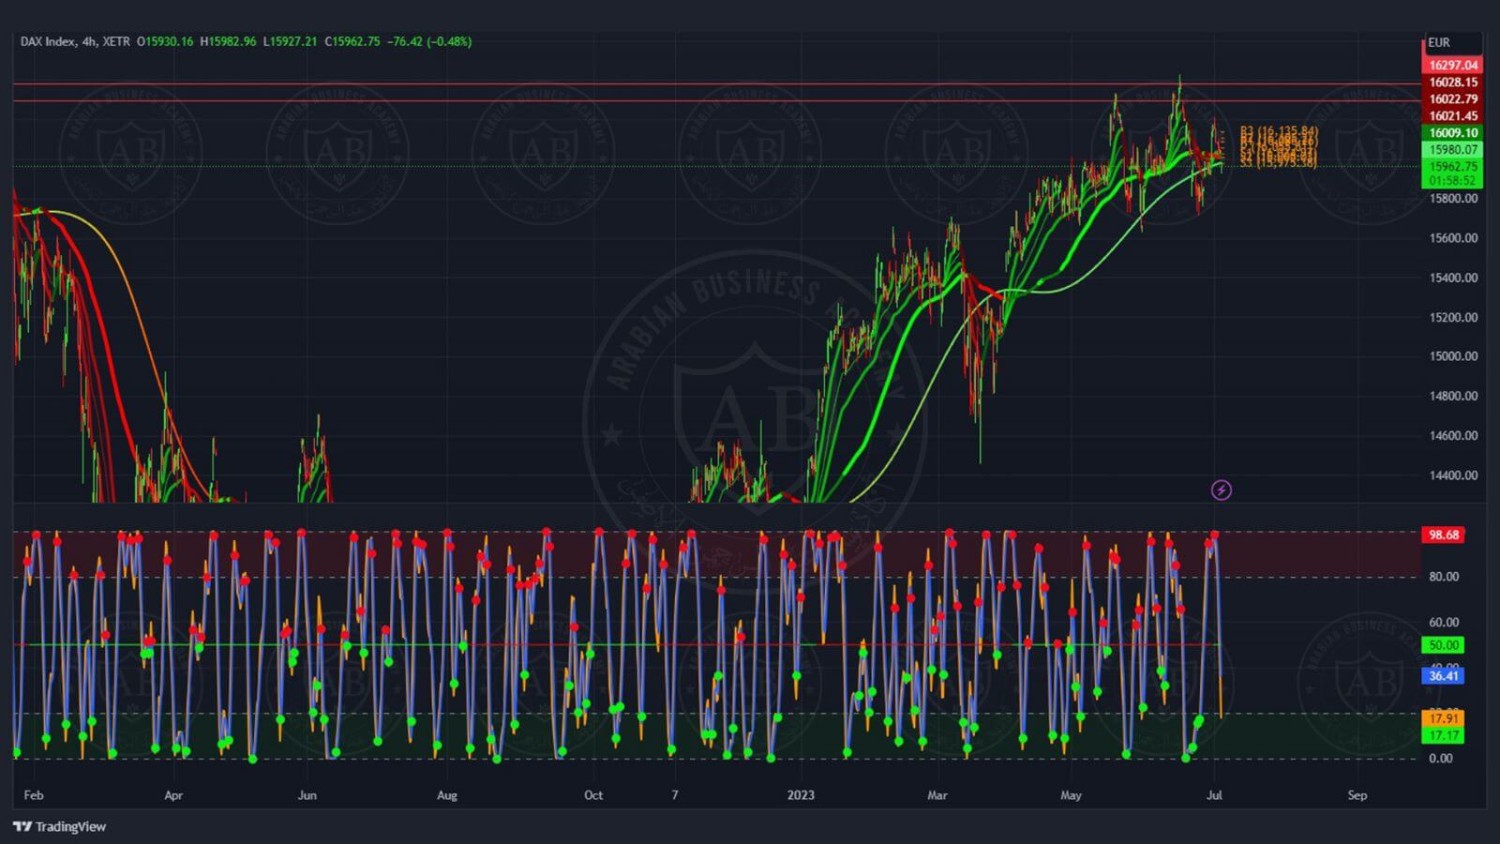Click the current price label 15962.75
Screen dimensions: 1500x844
(1452, 166)
